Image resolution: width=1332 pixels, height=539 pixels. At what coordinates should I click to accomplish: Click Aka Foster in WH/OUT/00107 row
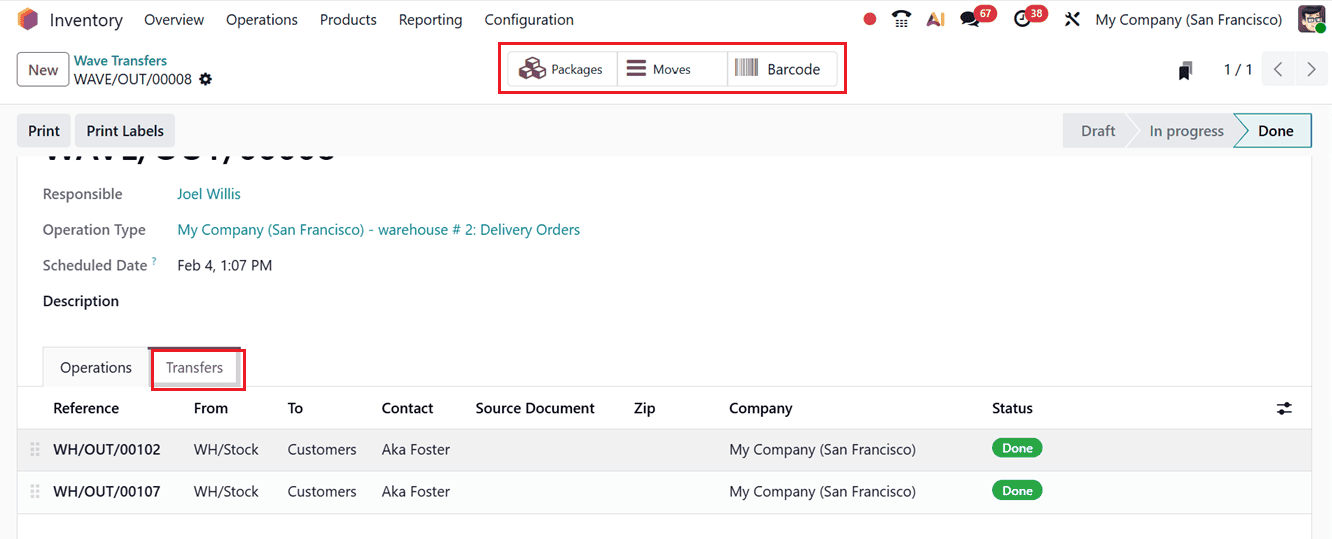416,492
